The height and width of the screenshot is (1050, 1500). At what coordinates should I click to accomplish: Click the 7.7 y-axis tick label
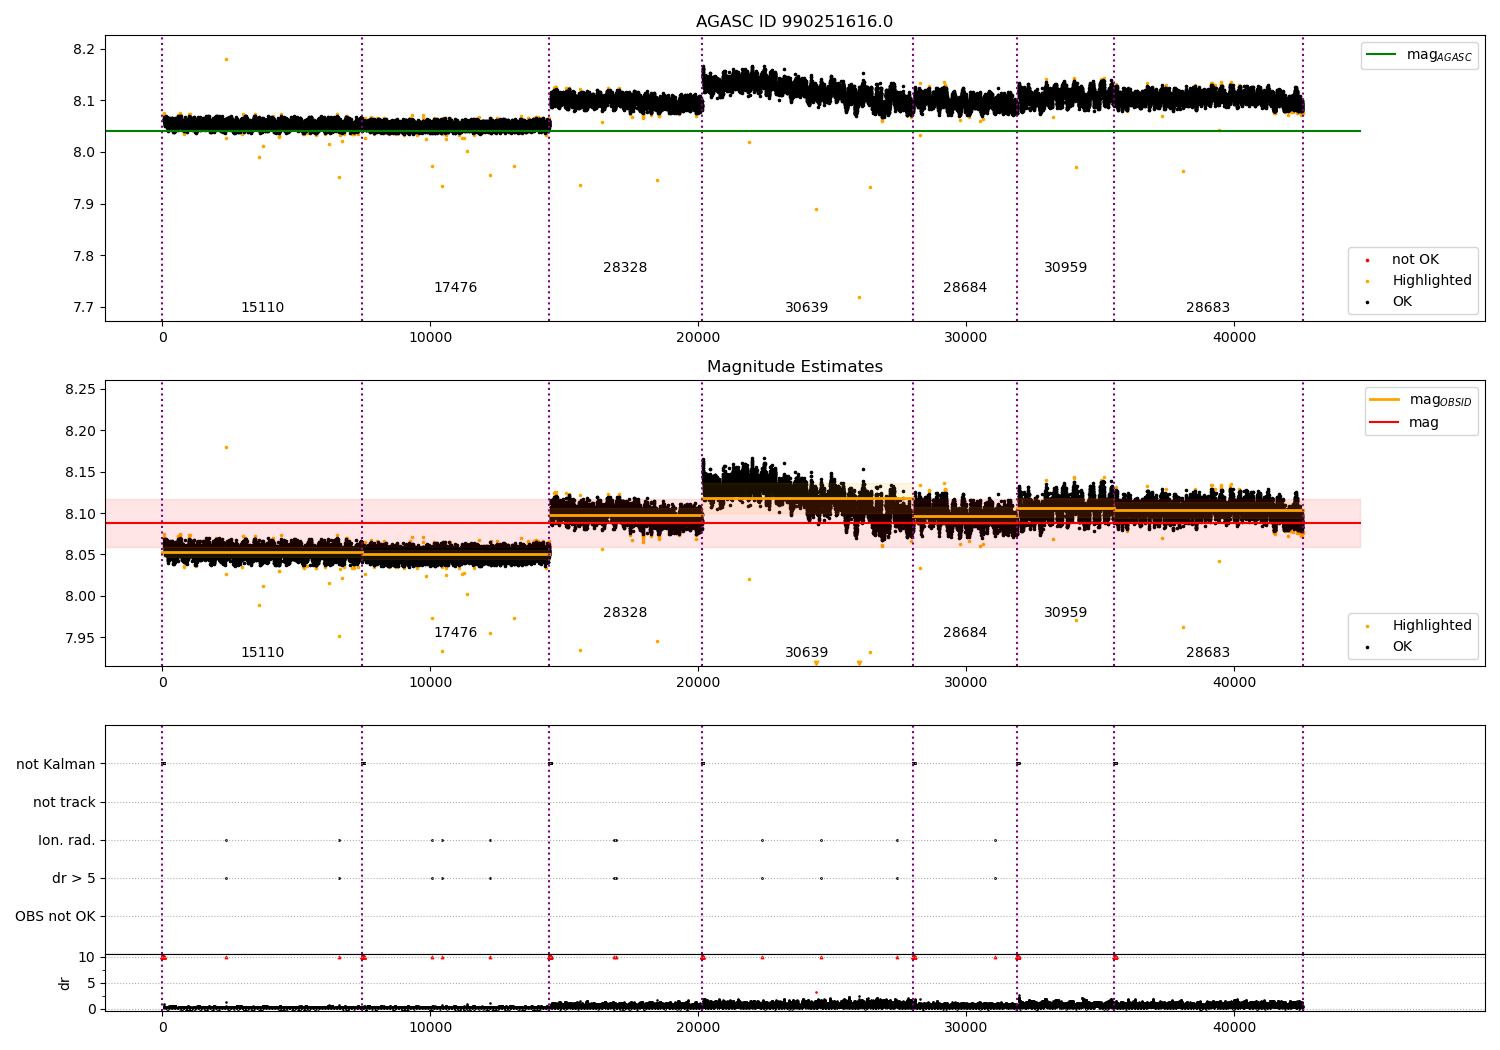coord(84,308)
